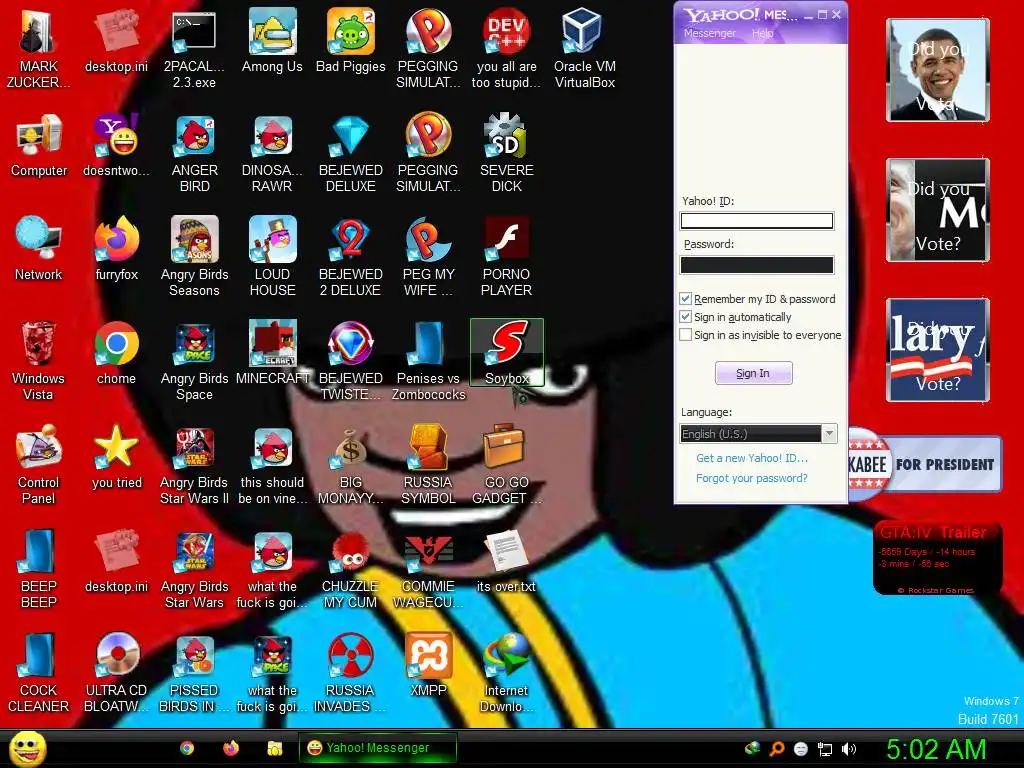Select the LOUD HOUSE desktop icon
1024x768 pixels.
(272, 257)
